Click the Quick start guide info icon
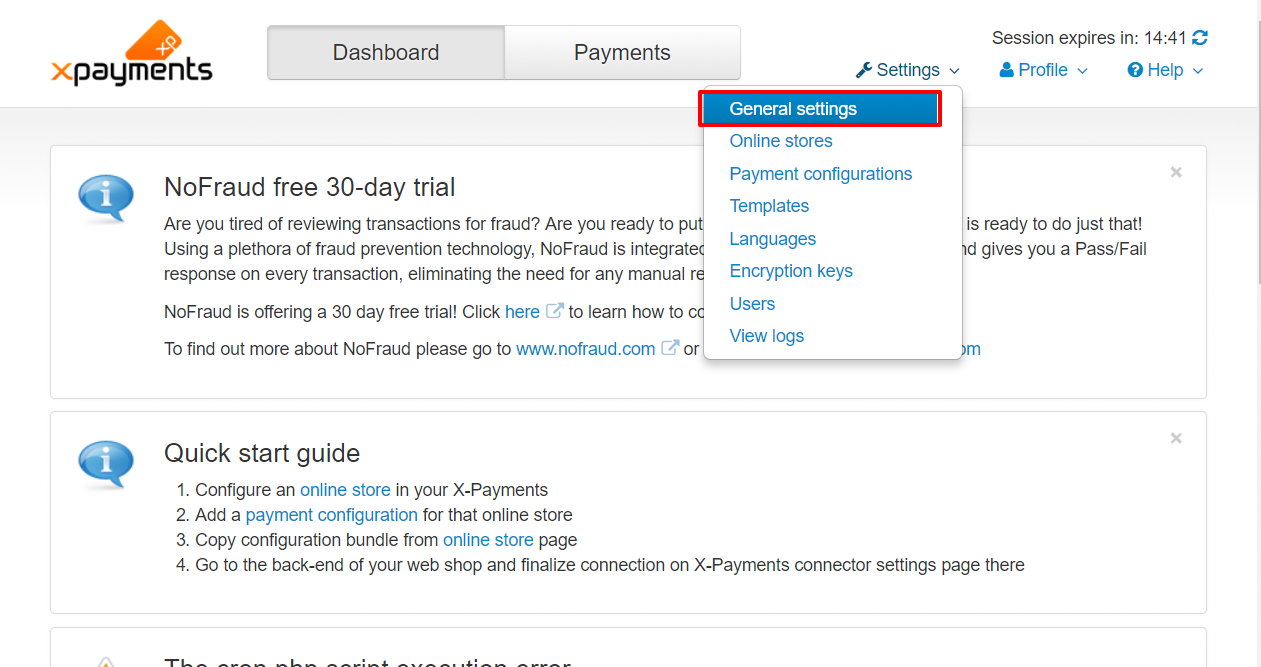The height and width of the screenshot is (667, 1261). [106, 464]
